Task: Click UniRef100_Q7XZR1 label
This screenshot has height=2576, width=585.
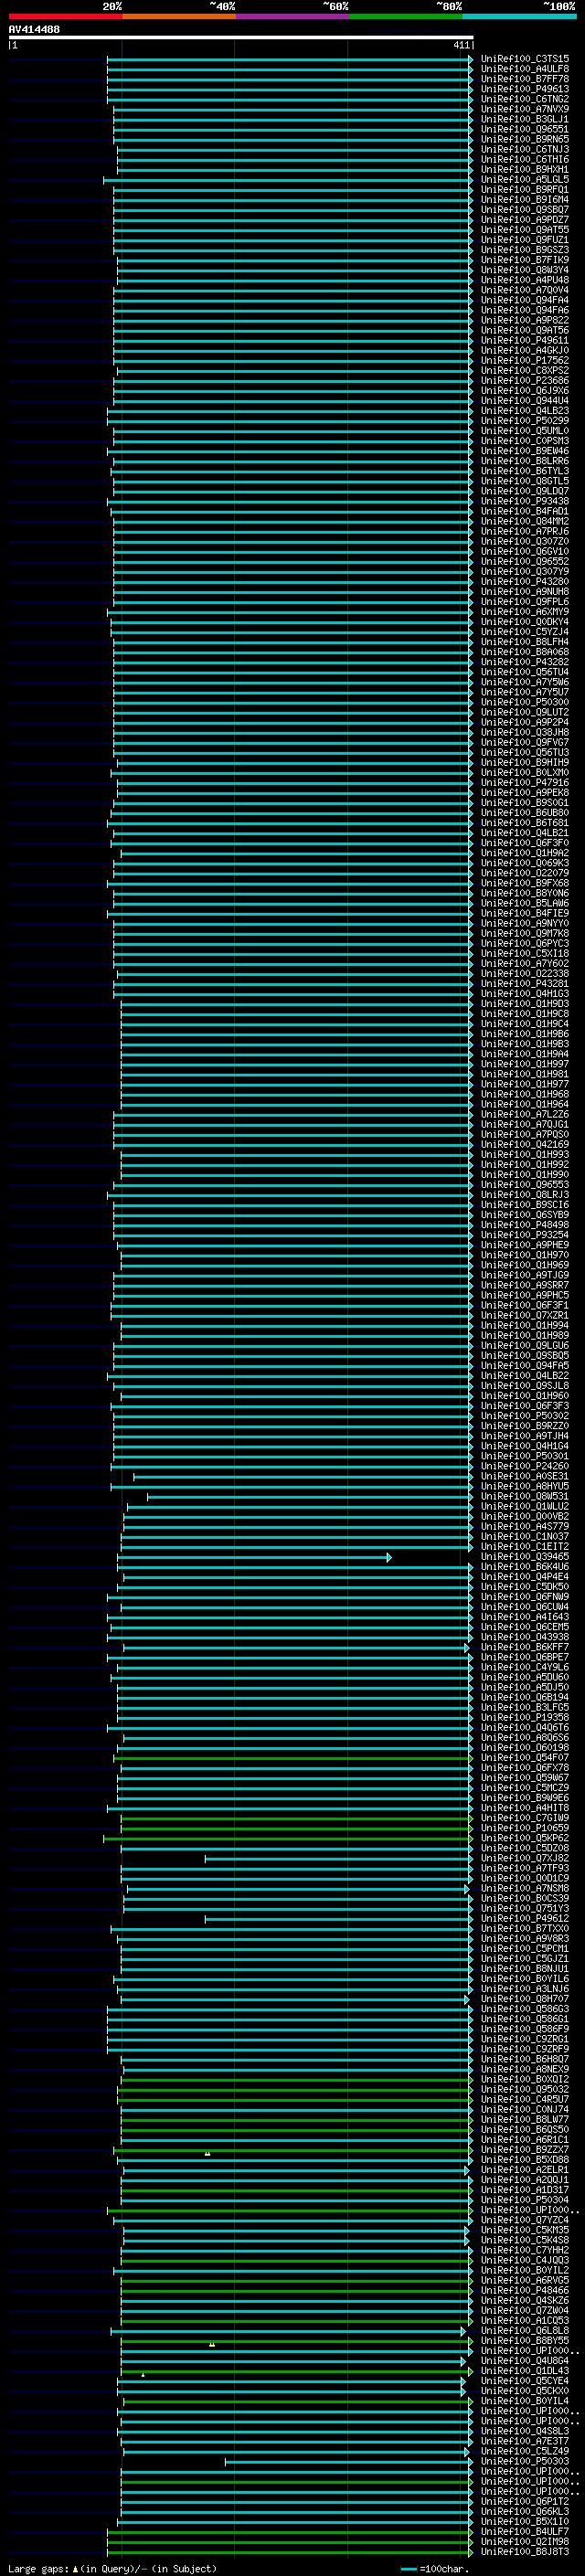Action: (x=525, y=1315)
